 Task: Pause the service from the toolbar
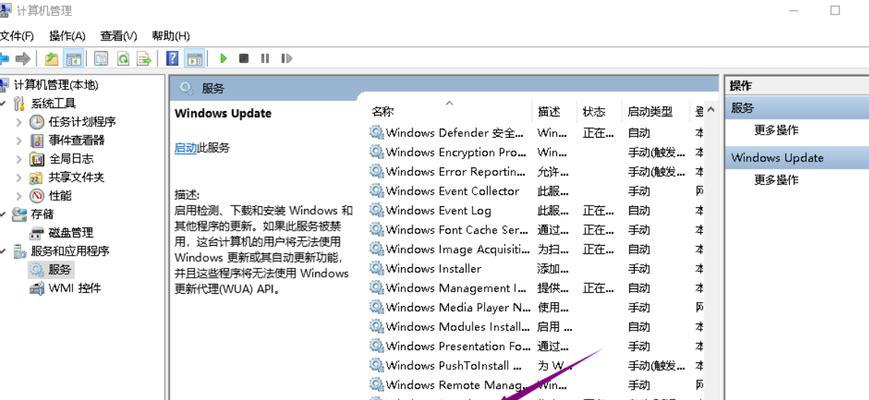pos(265,58)
